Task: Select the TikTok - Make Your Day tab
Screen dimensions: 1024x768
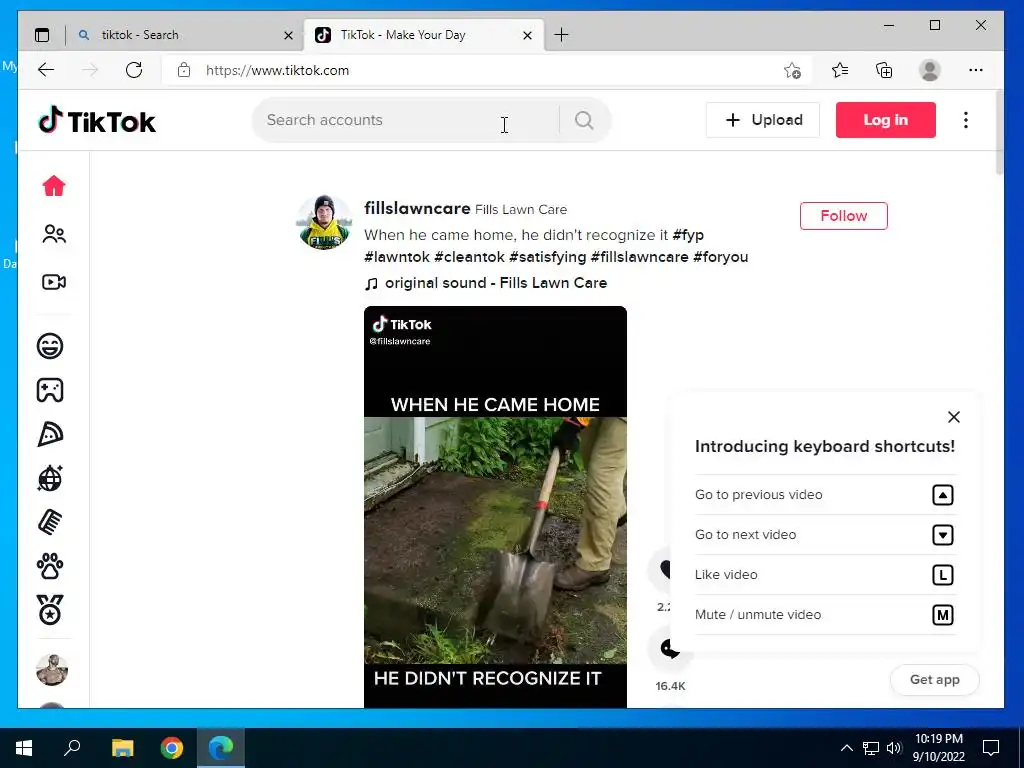Action: (x=423, y=35)
